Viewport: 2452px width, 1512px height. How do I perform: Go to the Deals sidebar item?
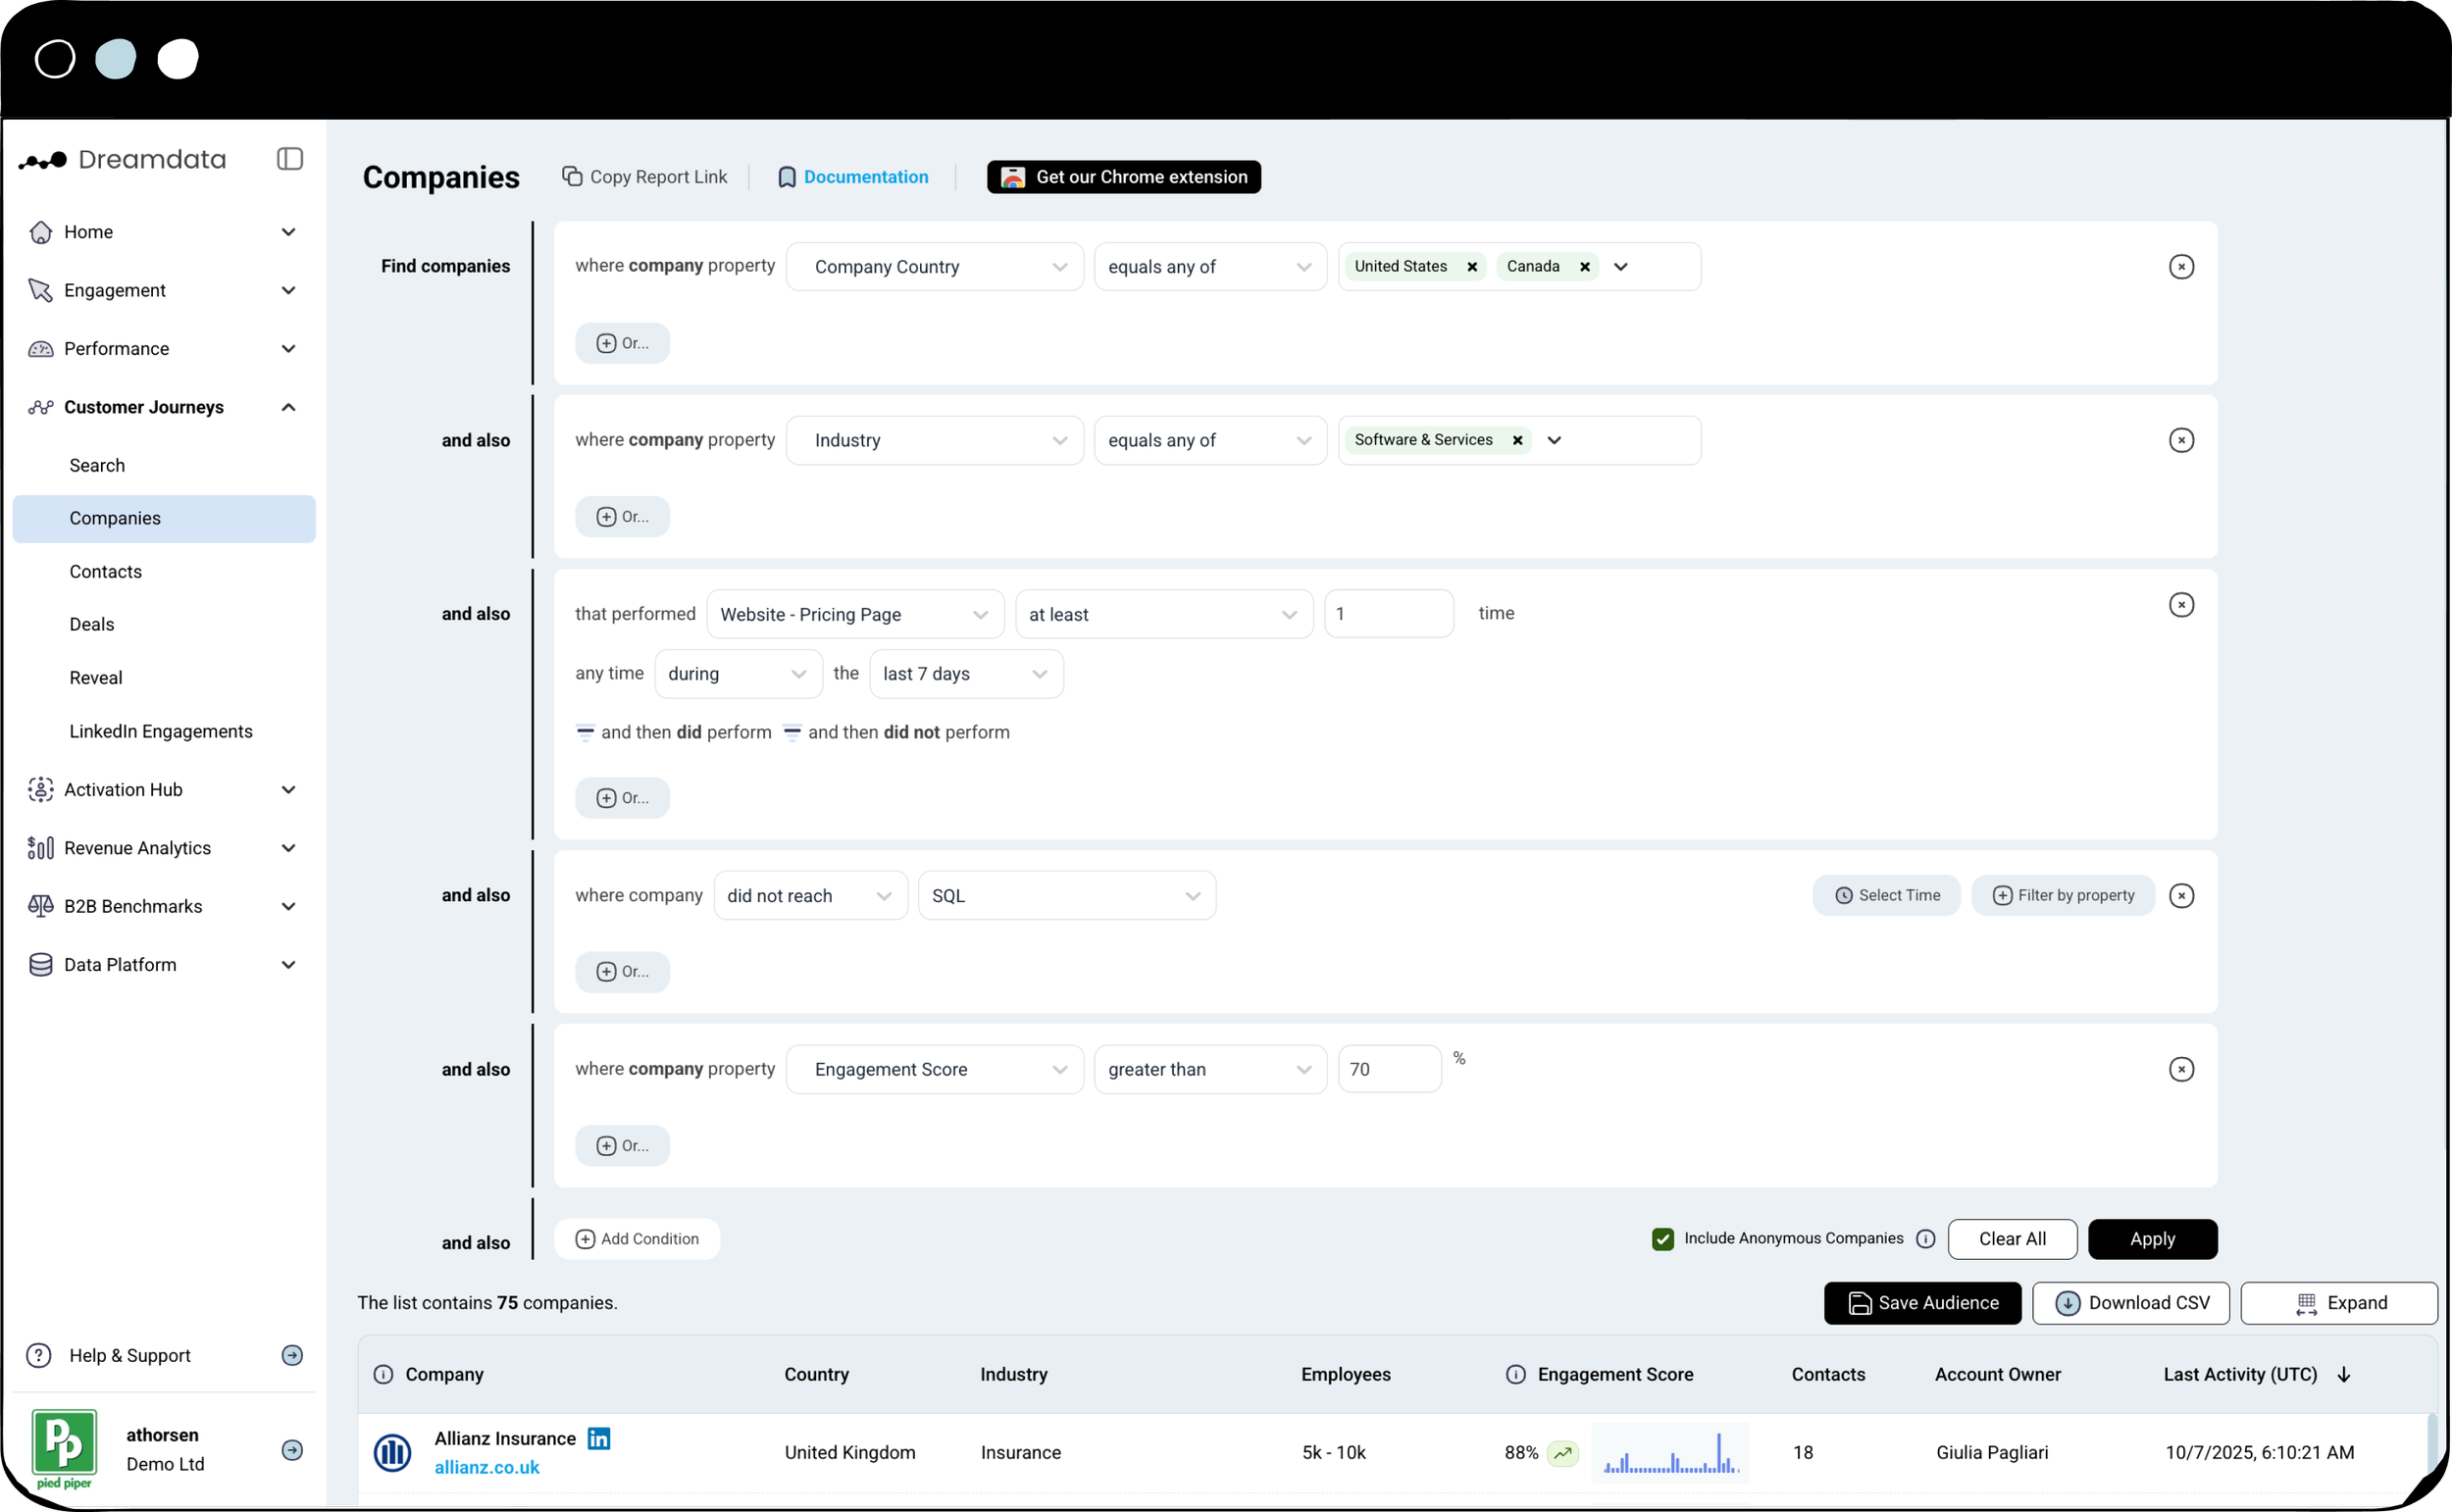click(91, 624)
